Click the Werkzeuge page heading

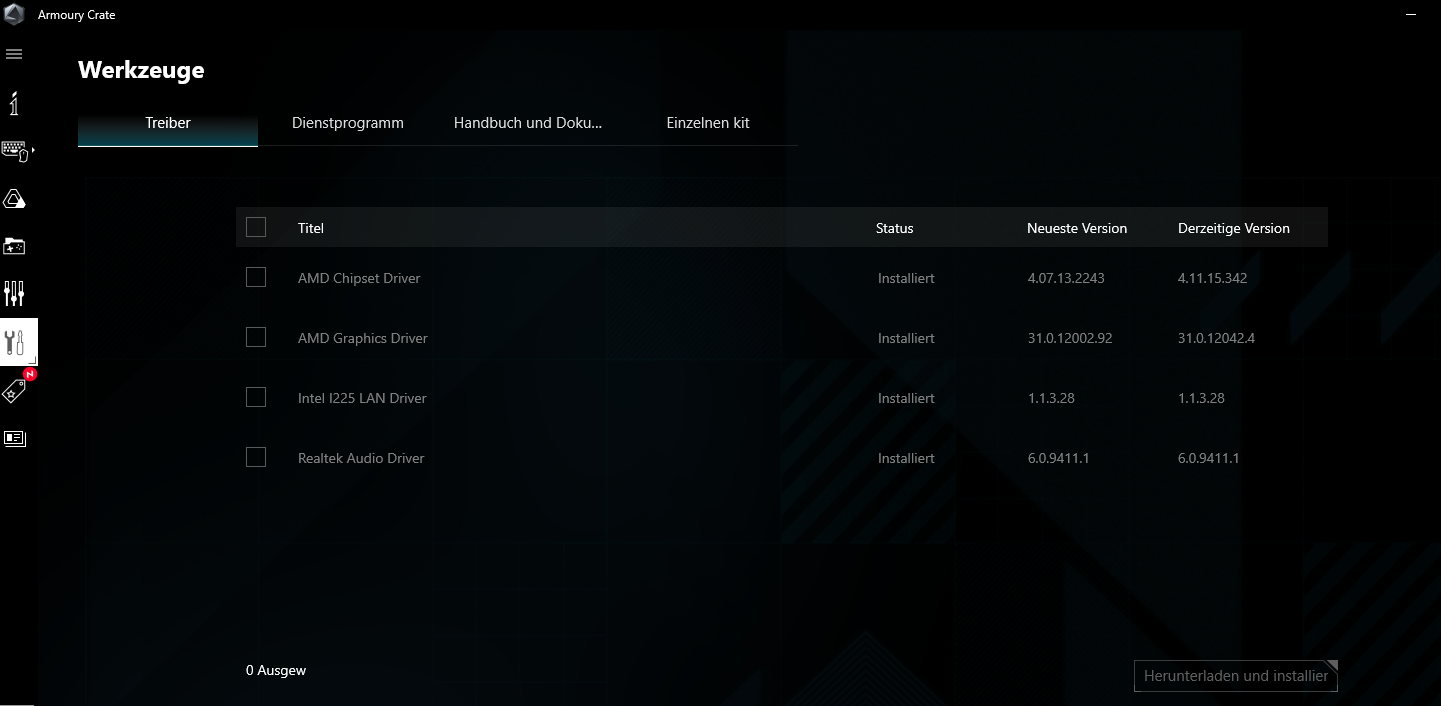pos(141,70)
